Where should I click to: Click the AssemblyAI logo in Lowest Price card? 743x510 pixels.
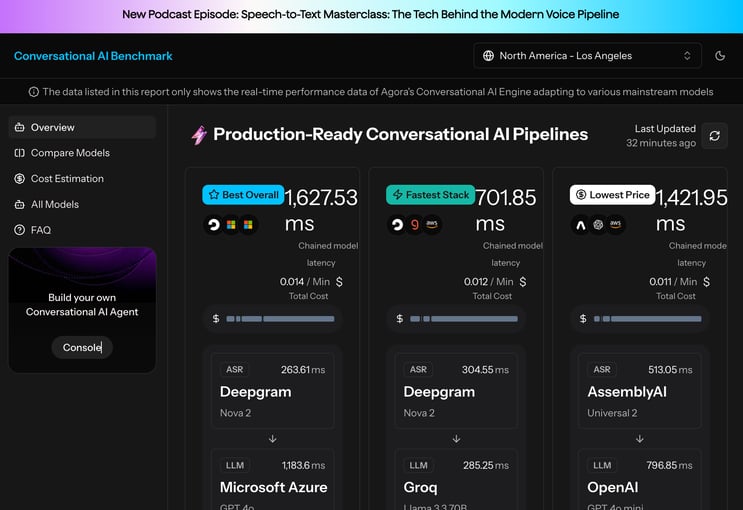pyautogui.click(x=581, y=225)
